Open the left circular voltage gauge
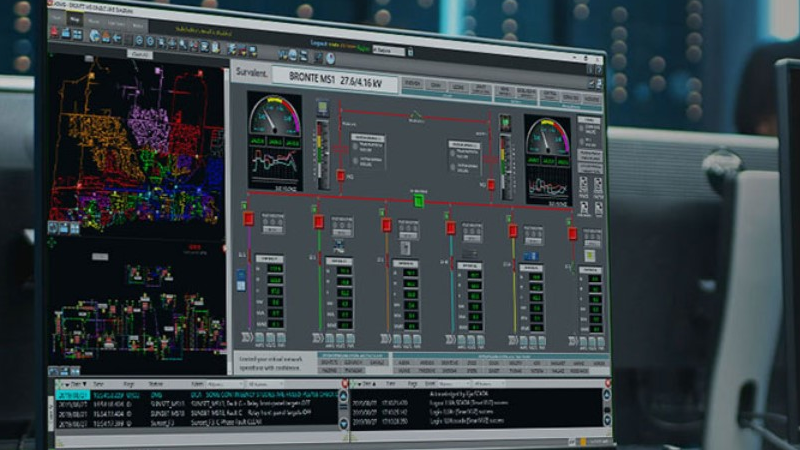Image resolution: width=800 pixels, height=450 pixels. tap(274, 117)
